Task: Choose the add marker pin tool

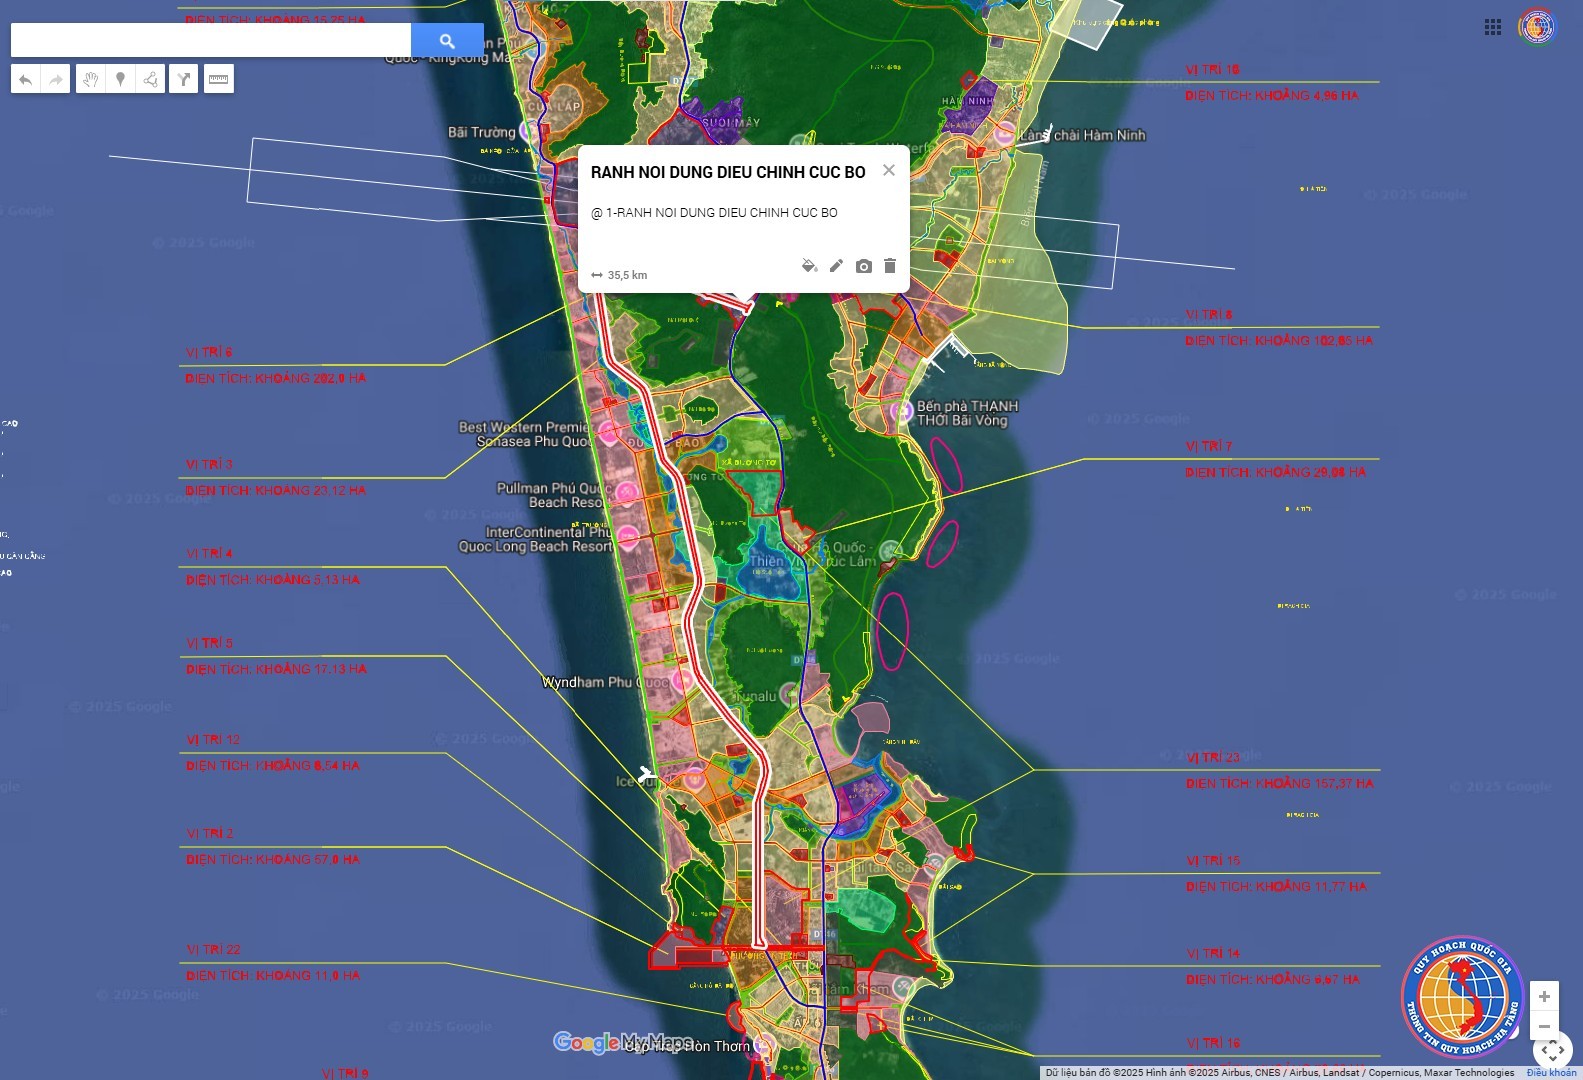Action: tap(120, 79)
